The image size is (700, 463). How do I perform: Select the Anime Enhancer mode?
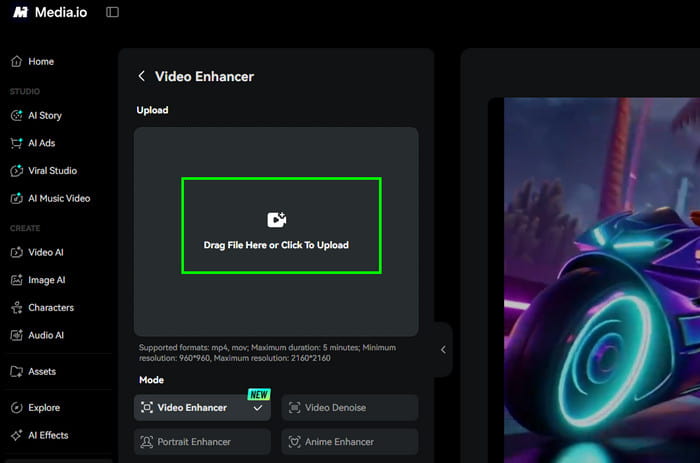click(x=350, y=442)
